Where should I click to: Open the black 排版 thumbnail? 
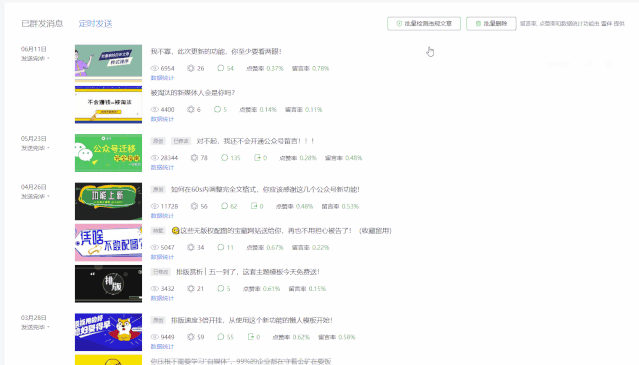tap(108, 284)
